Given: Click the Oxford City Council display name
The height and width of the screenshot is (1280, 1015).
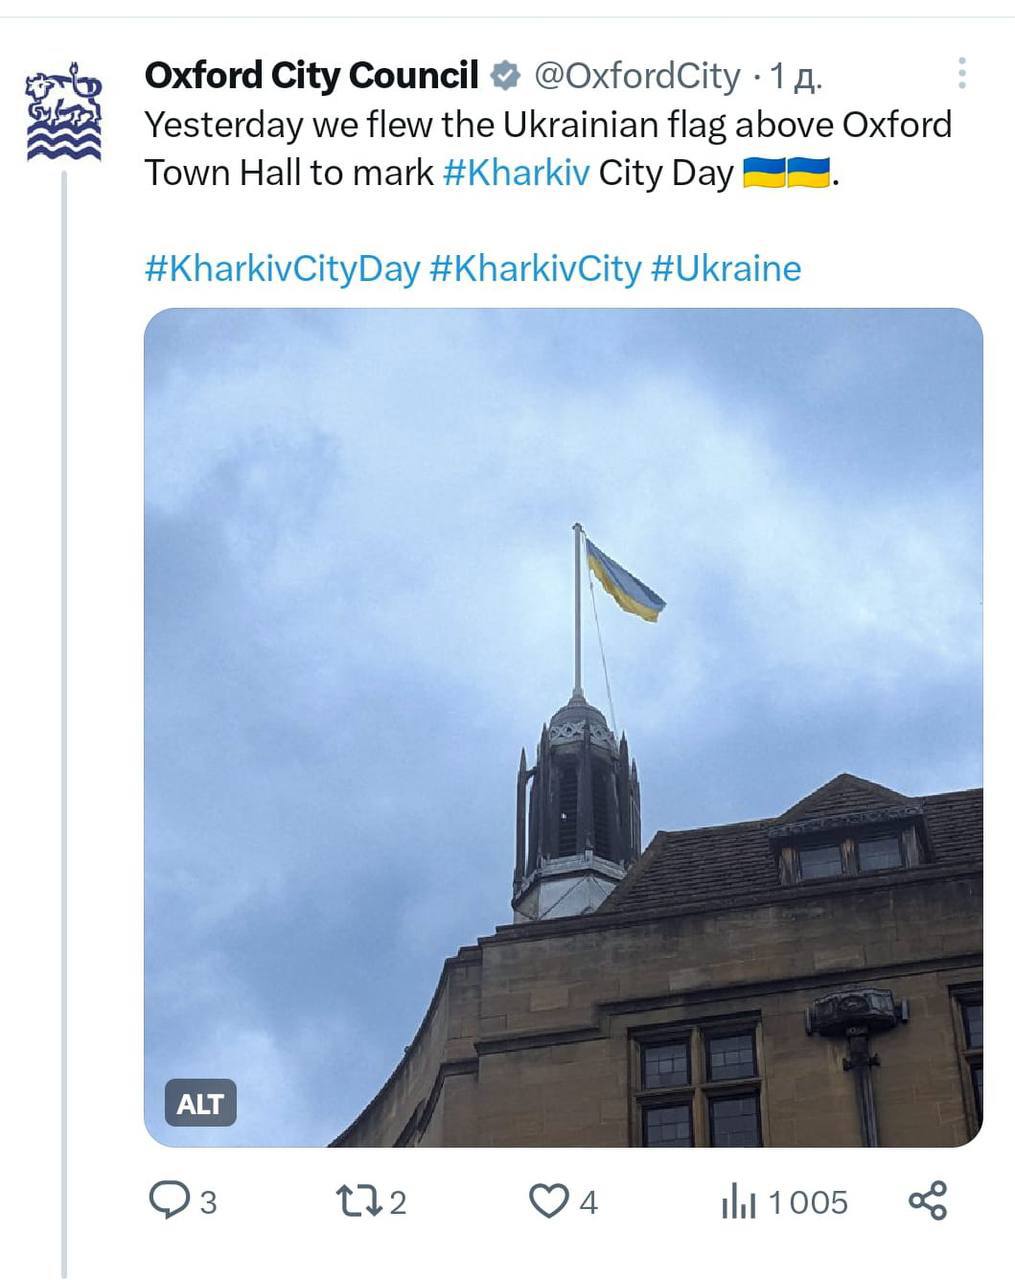Looking at the screenshot, I should pos(312,76).
